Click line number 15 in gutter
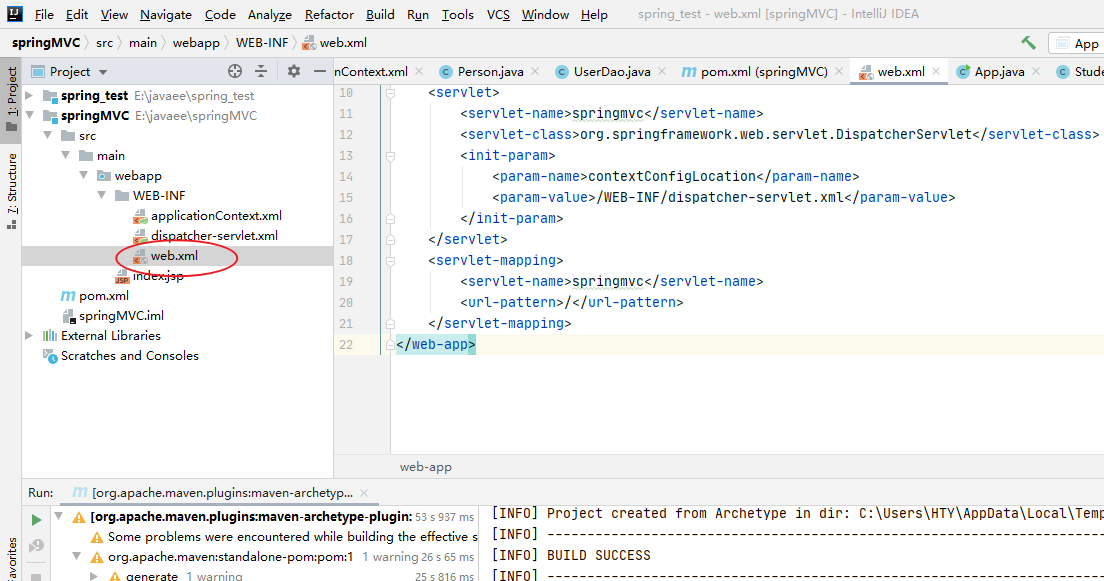Screen dimensions: 1104x581 pyautogui.click(x=346, y=198)
